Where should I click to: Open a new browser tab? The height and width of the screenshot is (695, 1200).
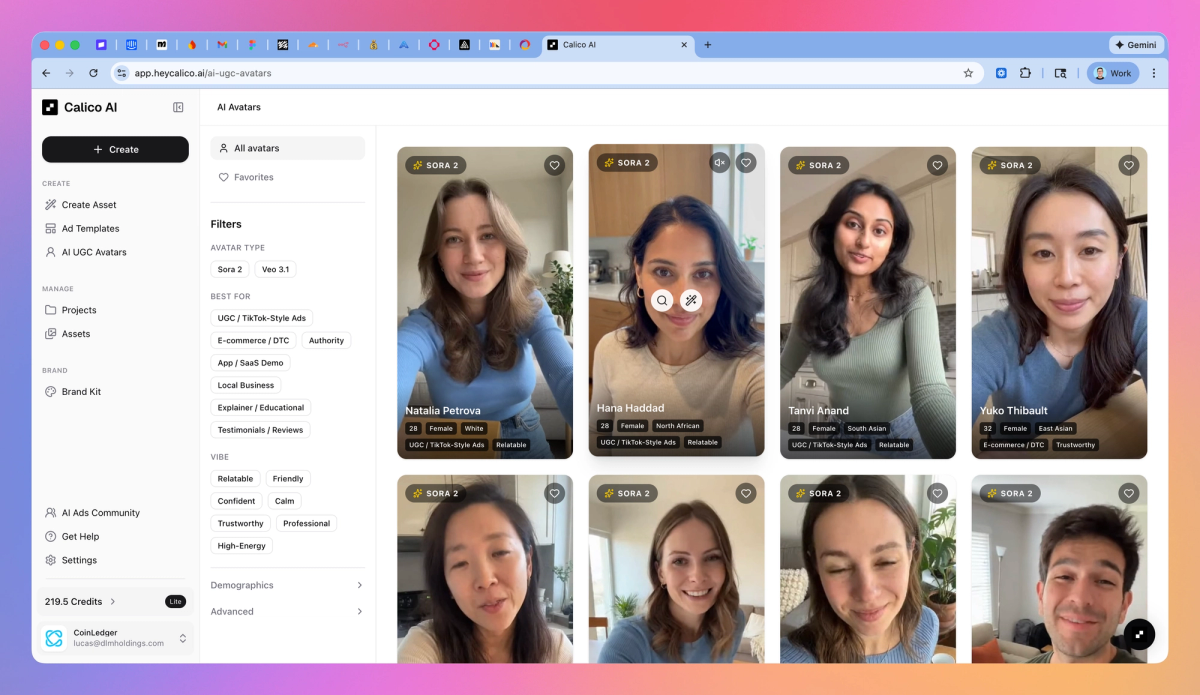tap(708, 45)
